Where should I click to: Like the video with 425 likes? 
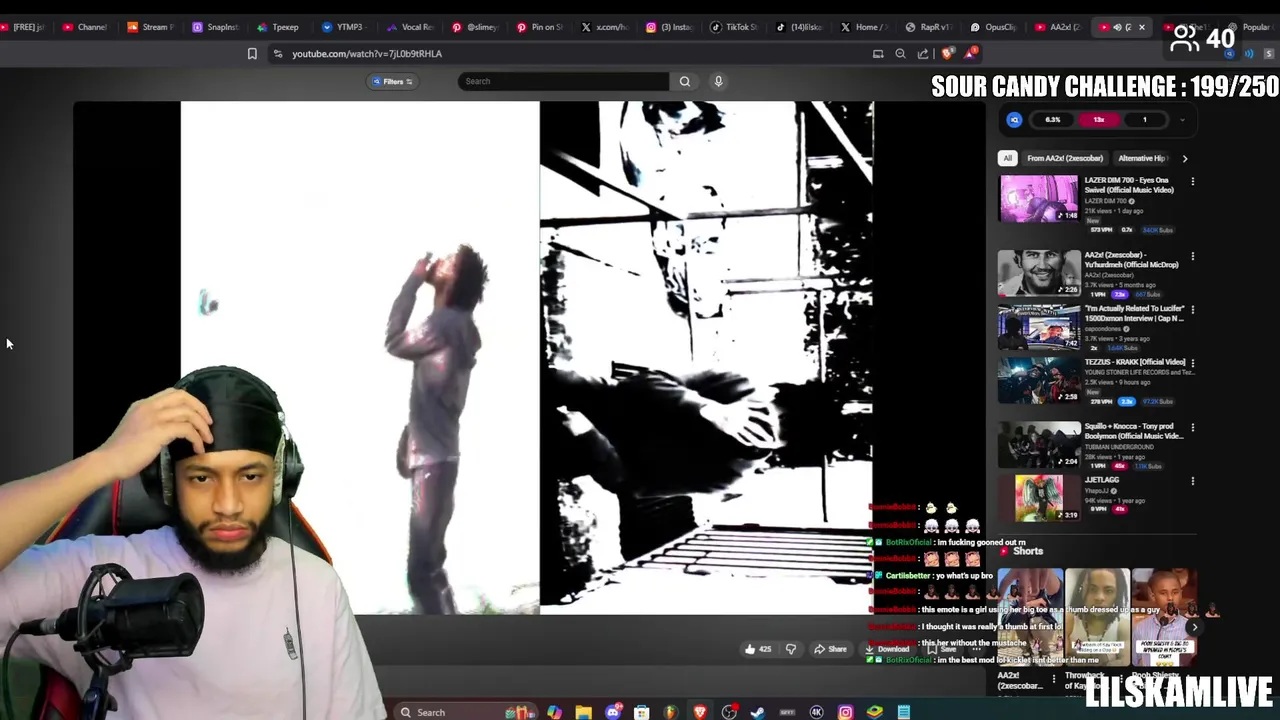(x=758, y=649)
